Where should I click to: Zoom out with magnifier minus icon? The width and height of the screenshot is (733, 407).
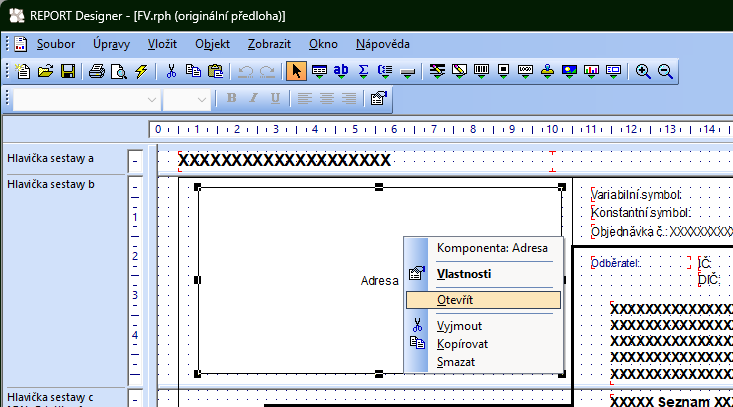[x=665, y=71]
